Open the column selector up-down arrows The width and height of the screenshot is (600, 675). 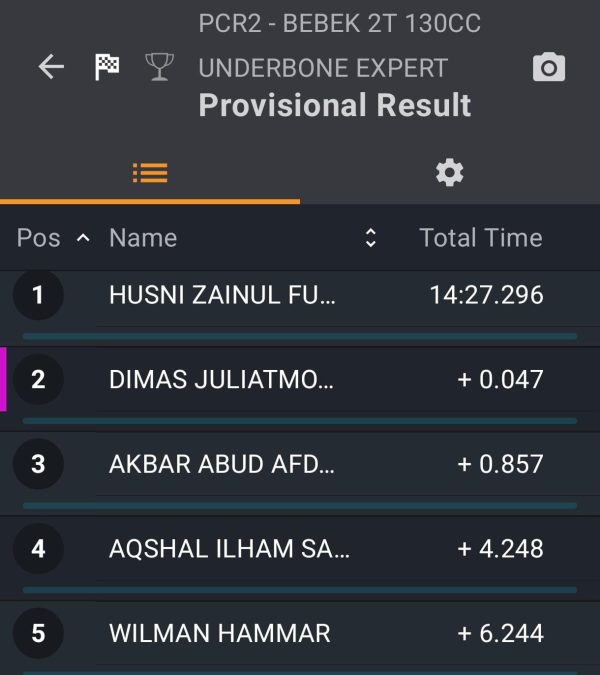pos(371,238)
